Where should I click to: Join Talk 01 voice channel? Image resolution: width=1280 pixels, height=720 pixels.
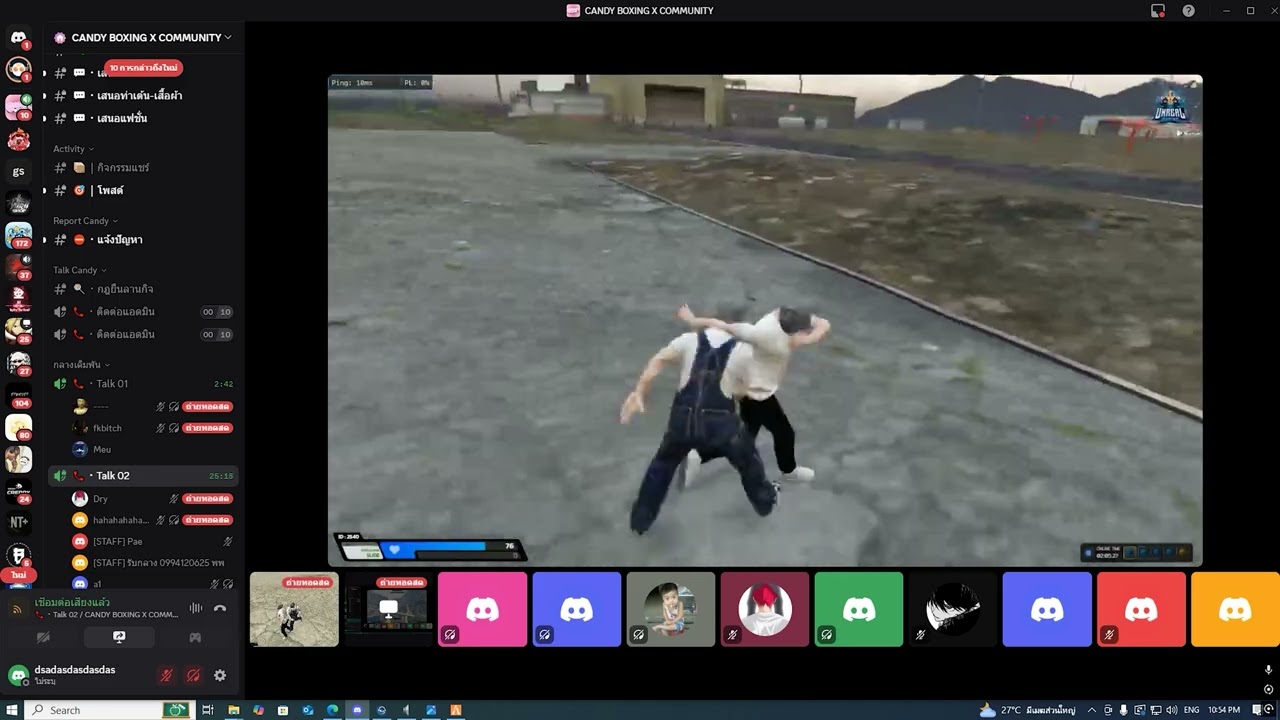[143, 384]
